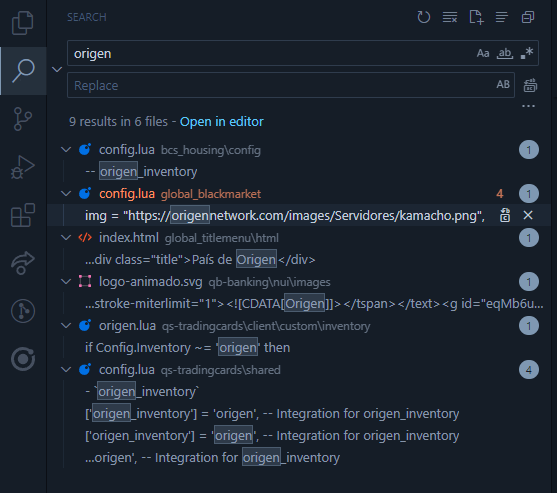Viewport: 557px width, 493px height.
Task: Select "...origen', -- Integration for origen_inventory" line
Action: point(298,458)
